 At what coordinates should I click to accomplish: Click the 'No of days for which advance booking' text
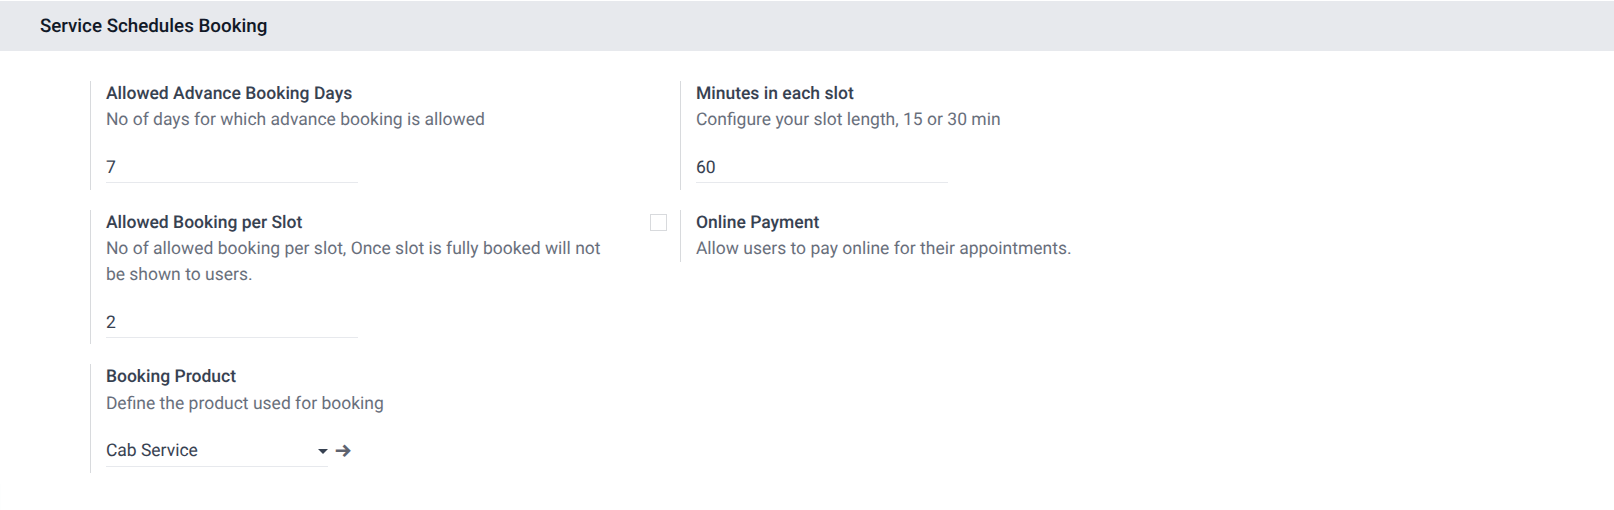coord(295,119)
